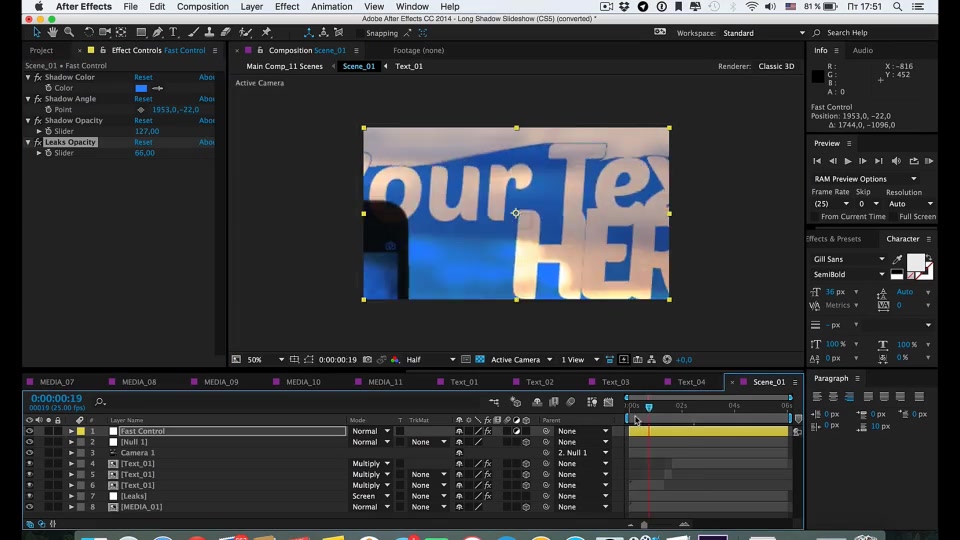Pick font color with the eyedropper icon
The image size is (960, 540).
pos(898,260)
